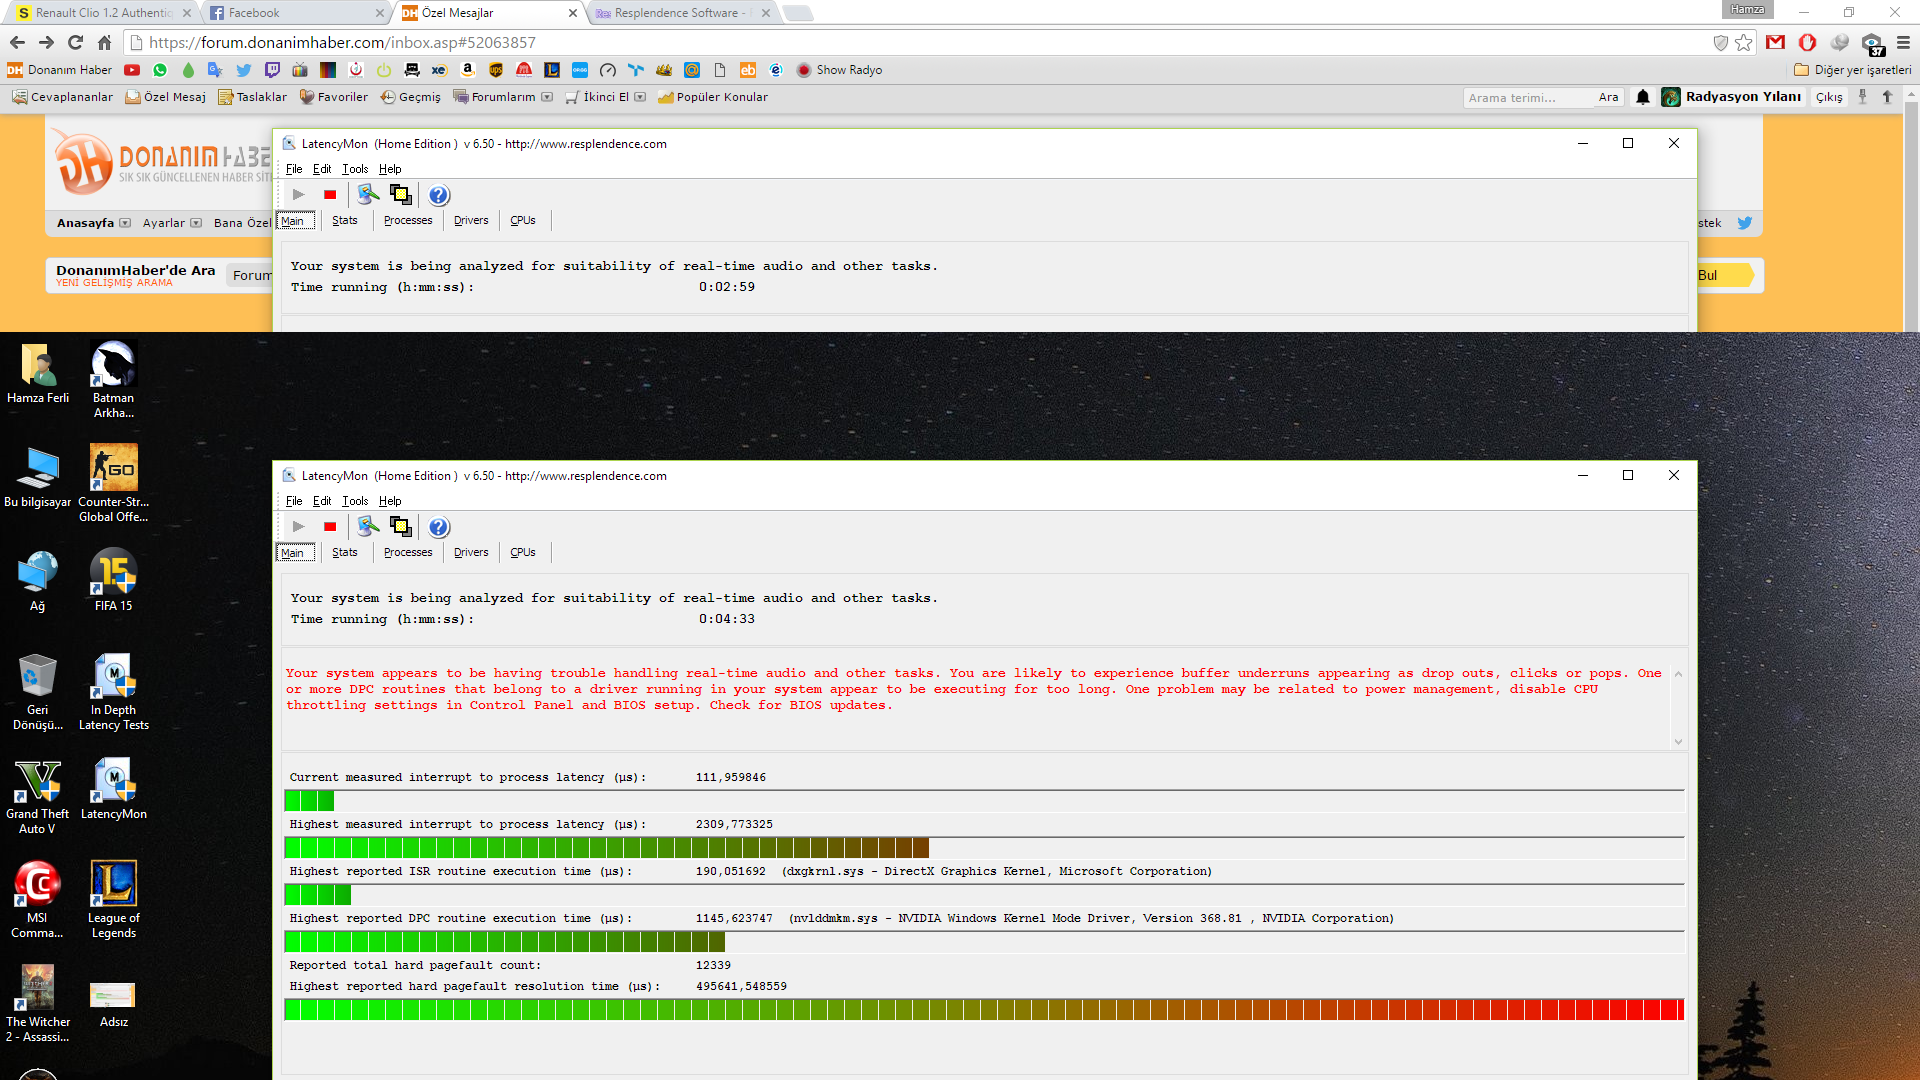Switch to the Facebook browser tab
Image resolution: width=1920 pixels, height=1080 pixels.
tap(297, 13)
